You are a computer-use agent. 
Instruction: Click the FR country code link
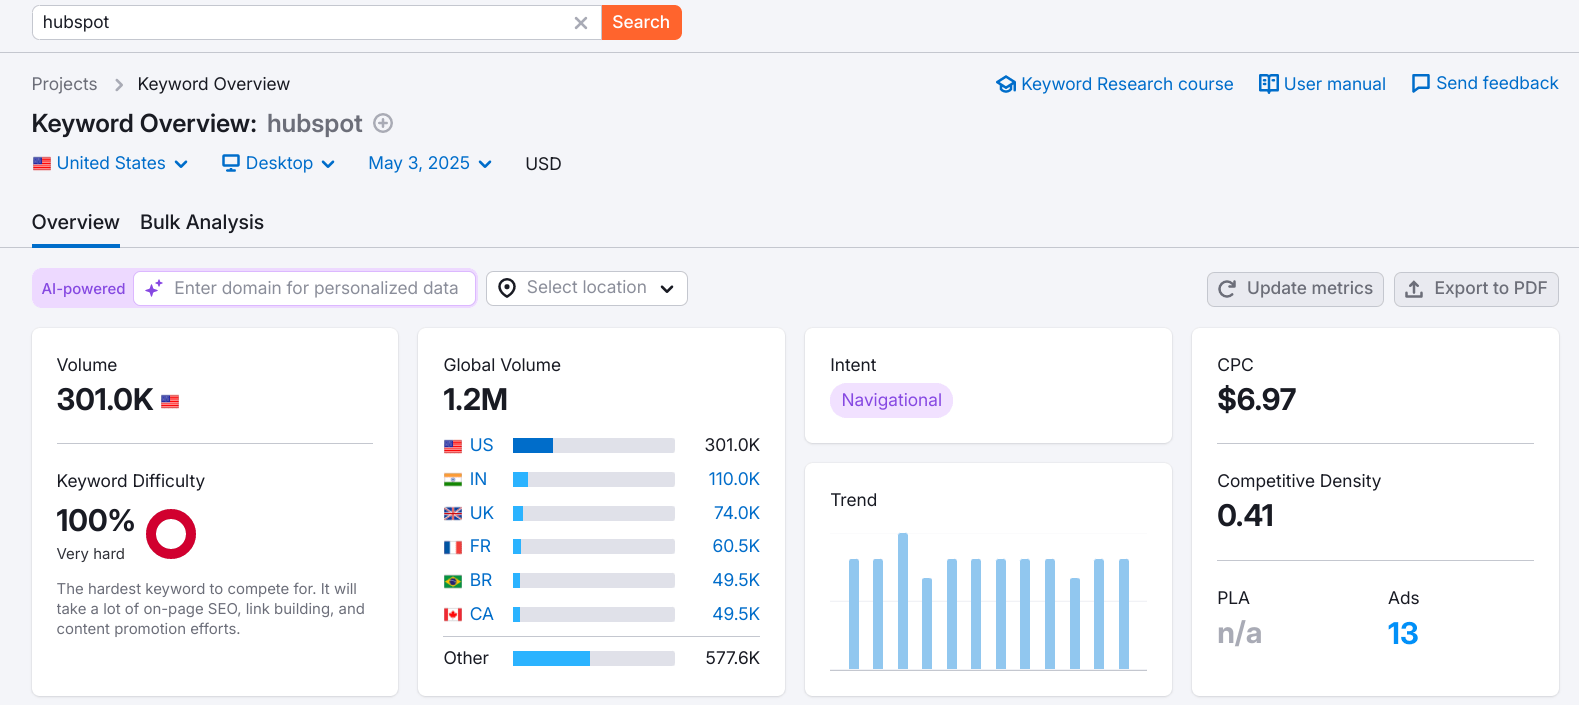(x=480, y=546)
